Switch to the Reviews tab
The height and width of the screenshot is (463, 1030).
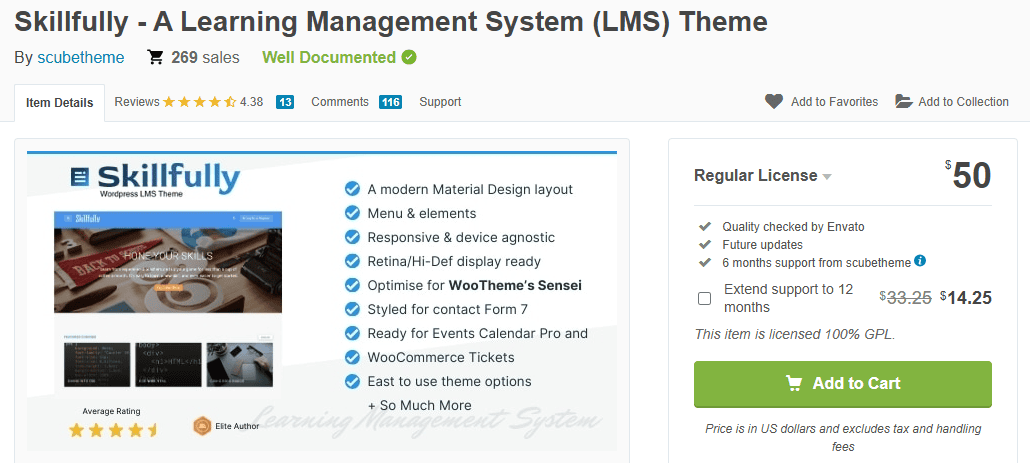pyautogui.click(x=137, y=102)
